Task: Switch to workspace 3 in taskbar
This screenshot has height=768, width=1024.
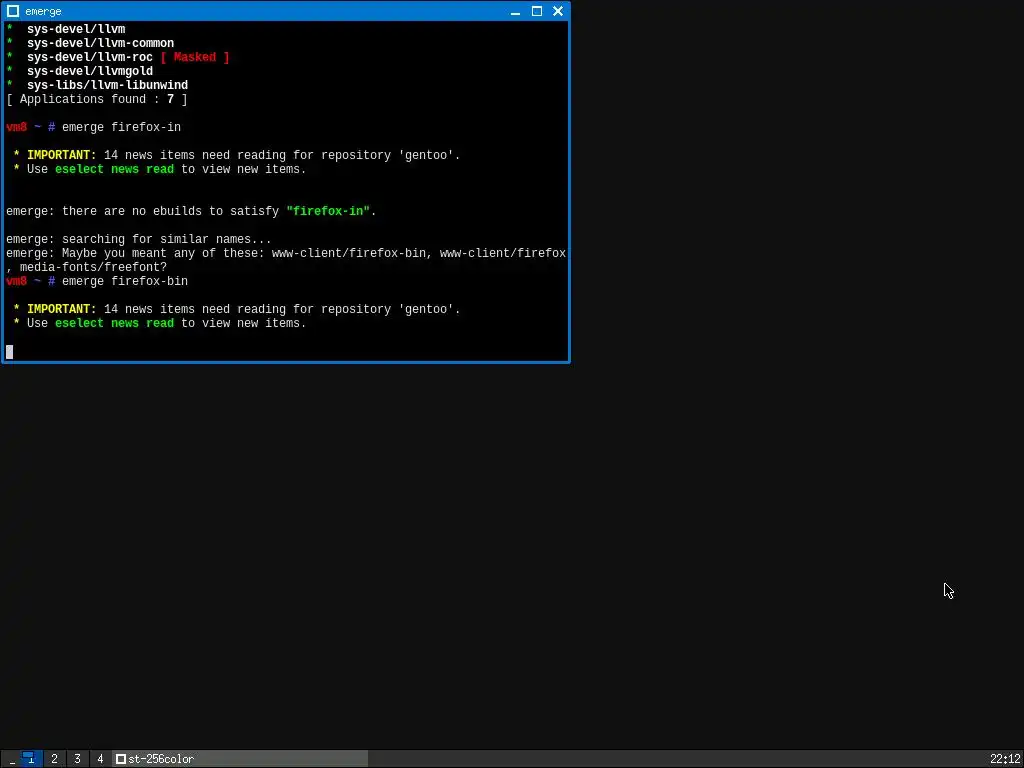Action: [x=77, y=758]
